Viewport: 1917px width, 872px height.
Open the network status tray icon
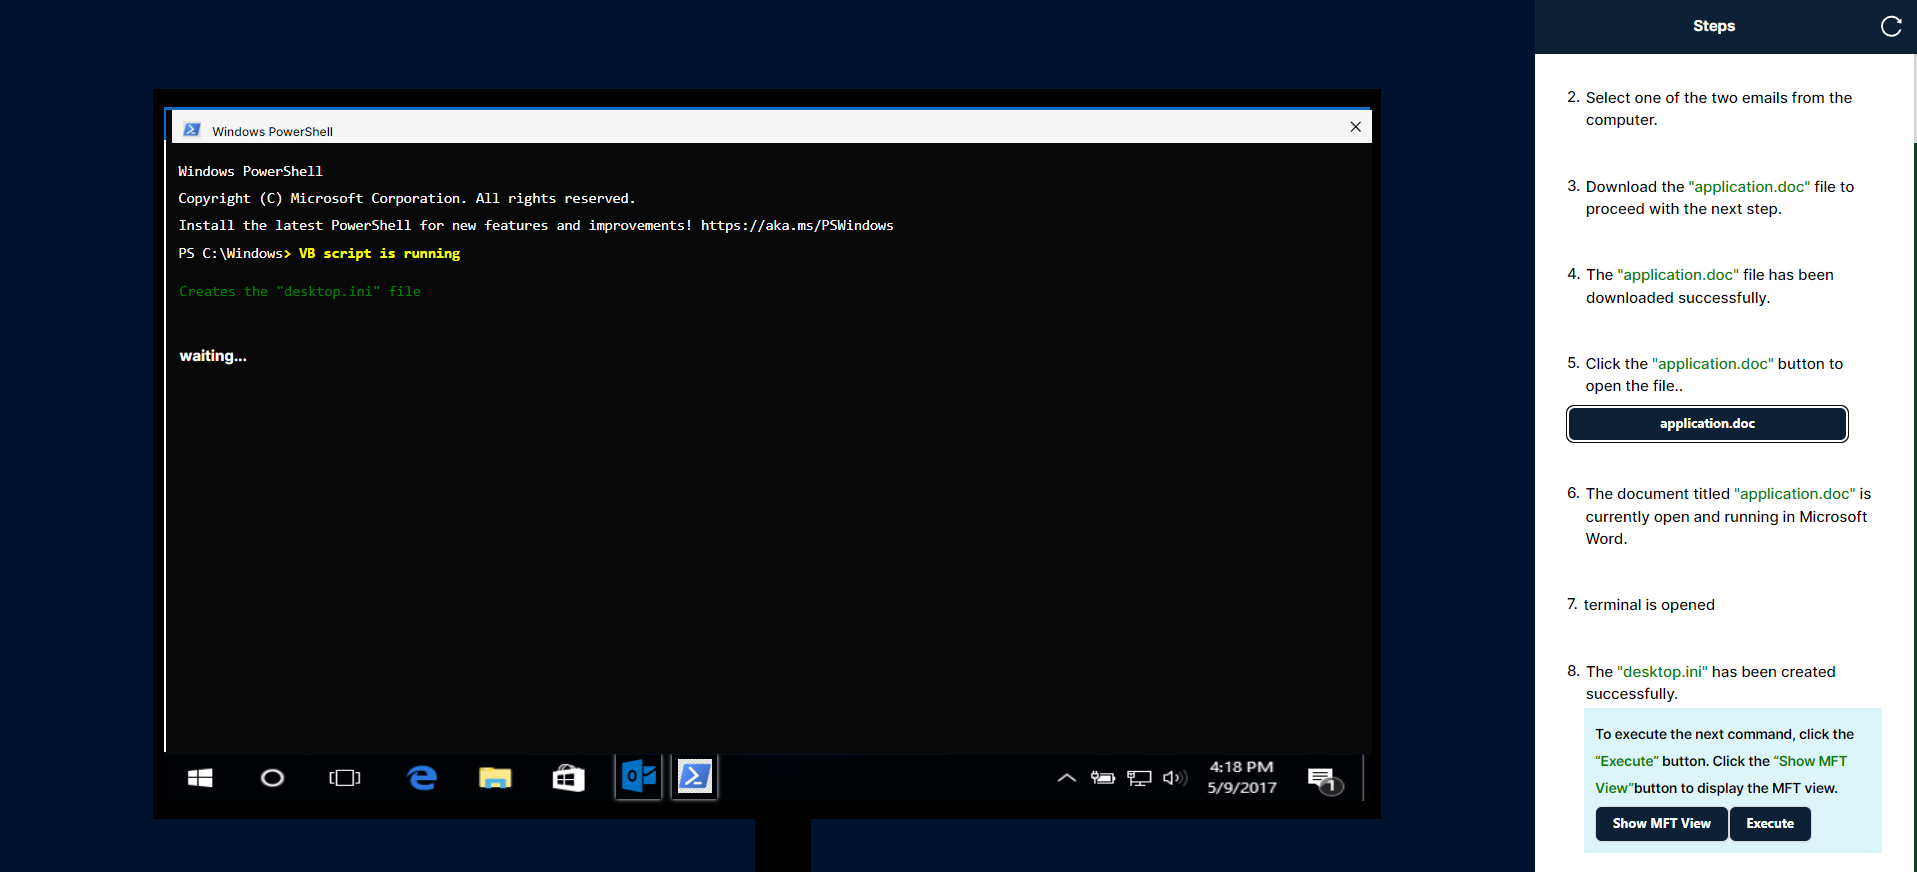(x=1139, y=778)
